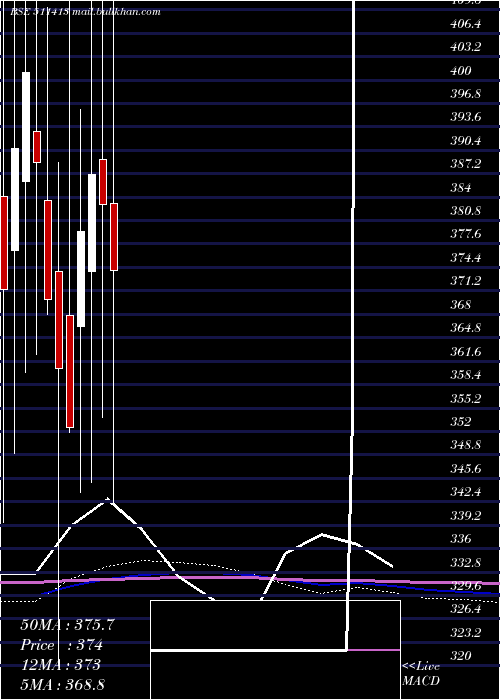
Task: Click the white candle body topping at 400
Action: pyautogui.click(x=26, y=127)
